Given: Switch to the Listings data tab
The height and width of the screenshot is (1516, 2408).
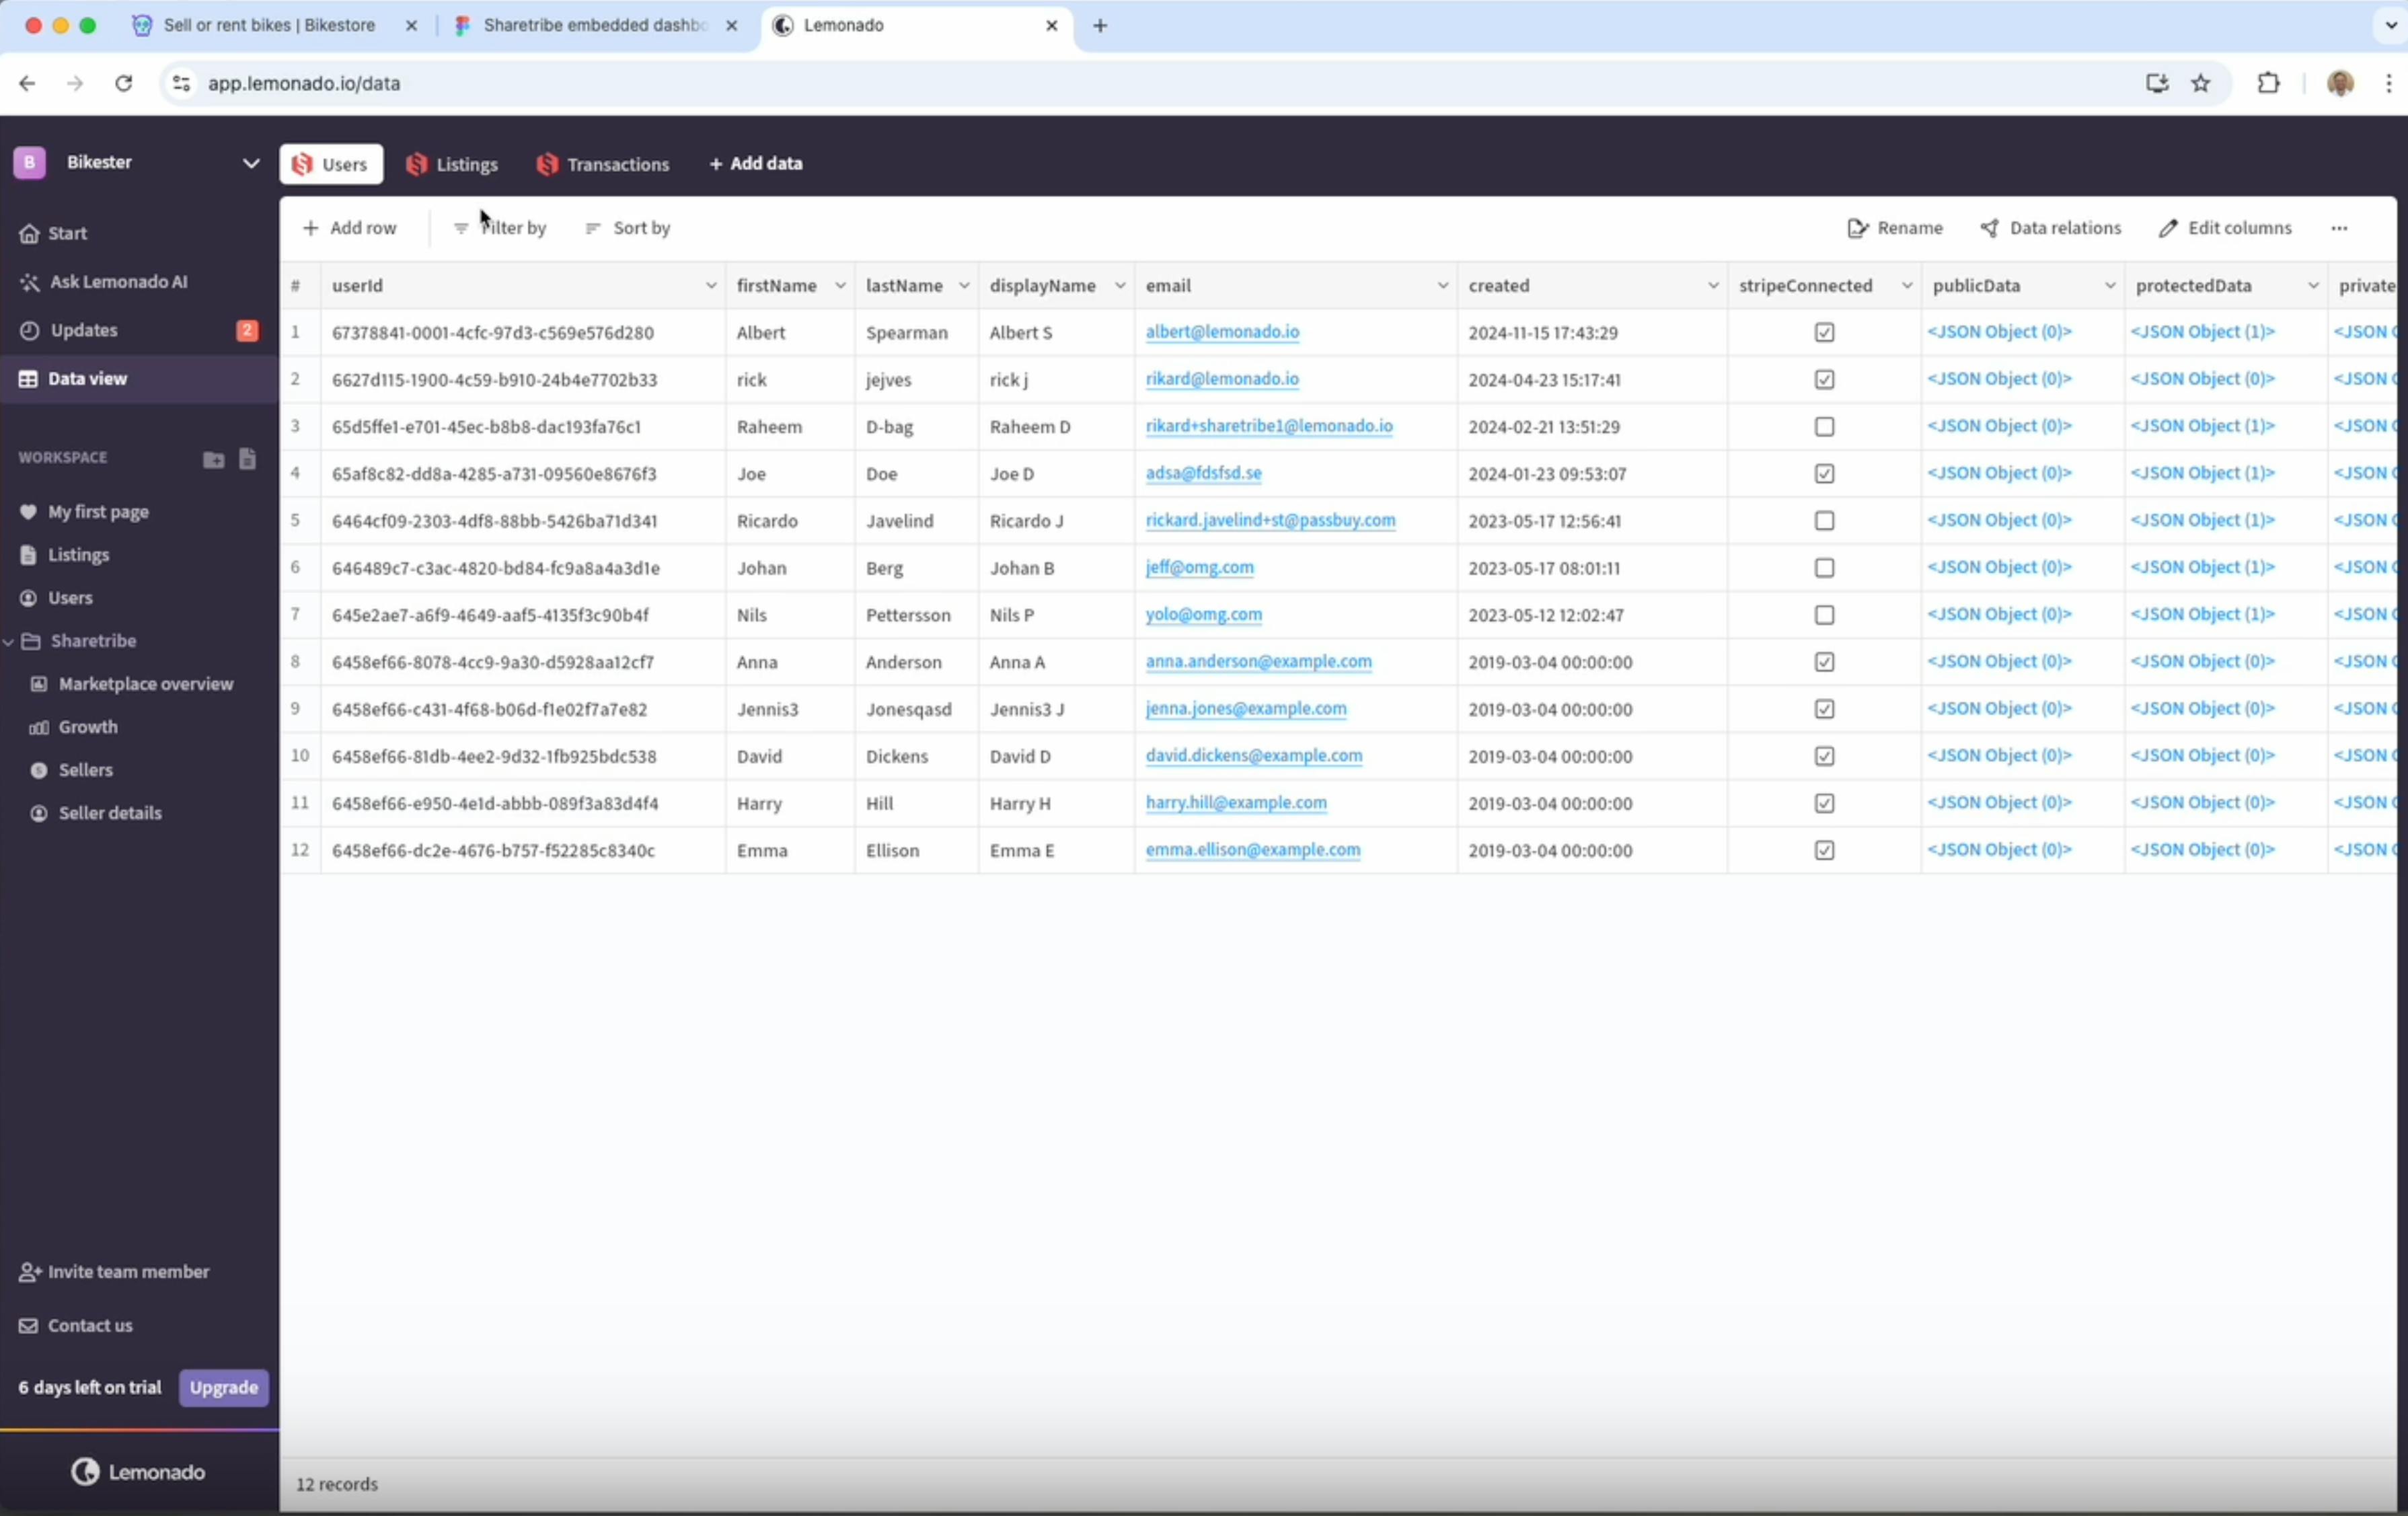Looking at the screenshot, I should pyautogui.click(x=452, y=164).
